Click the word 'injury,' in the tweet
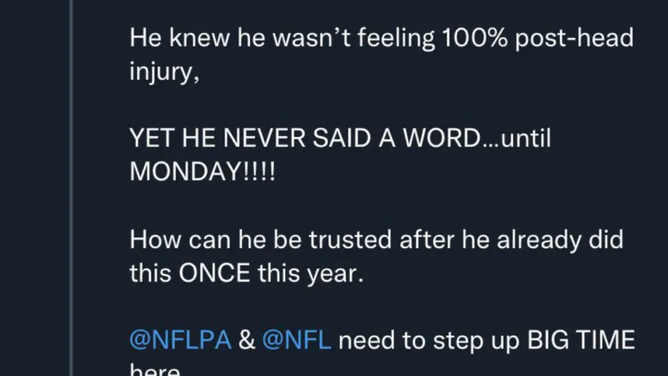 [164, 71]
